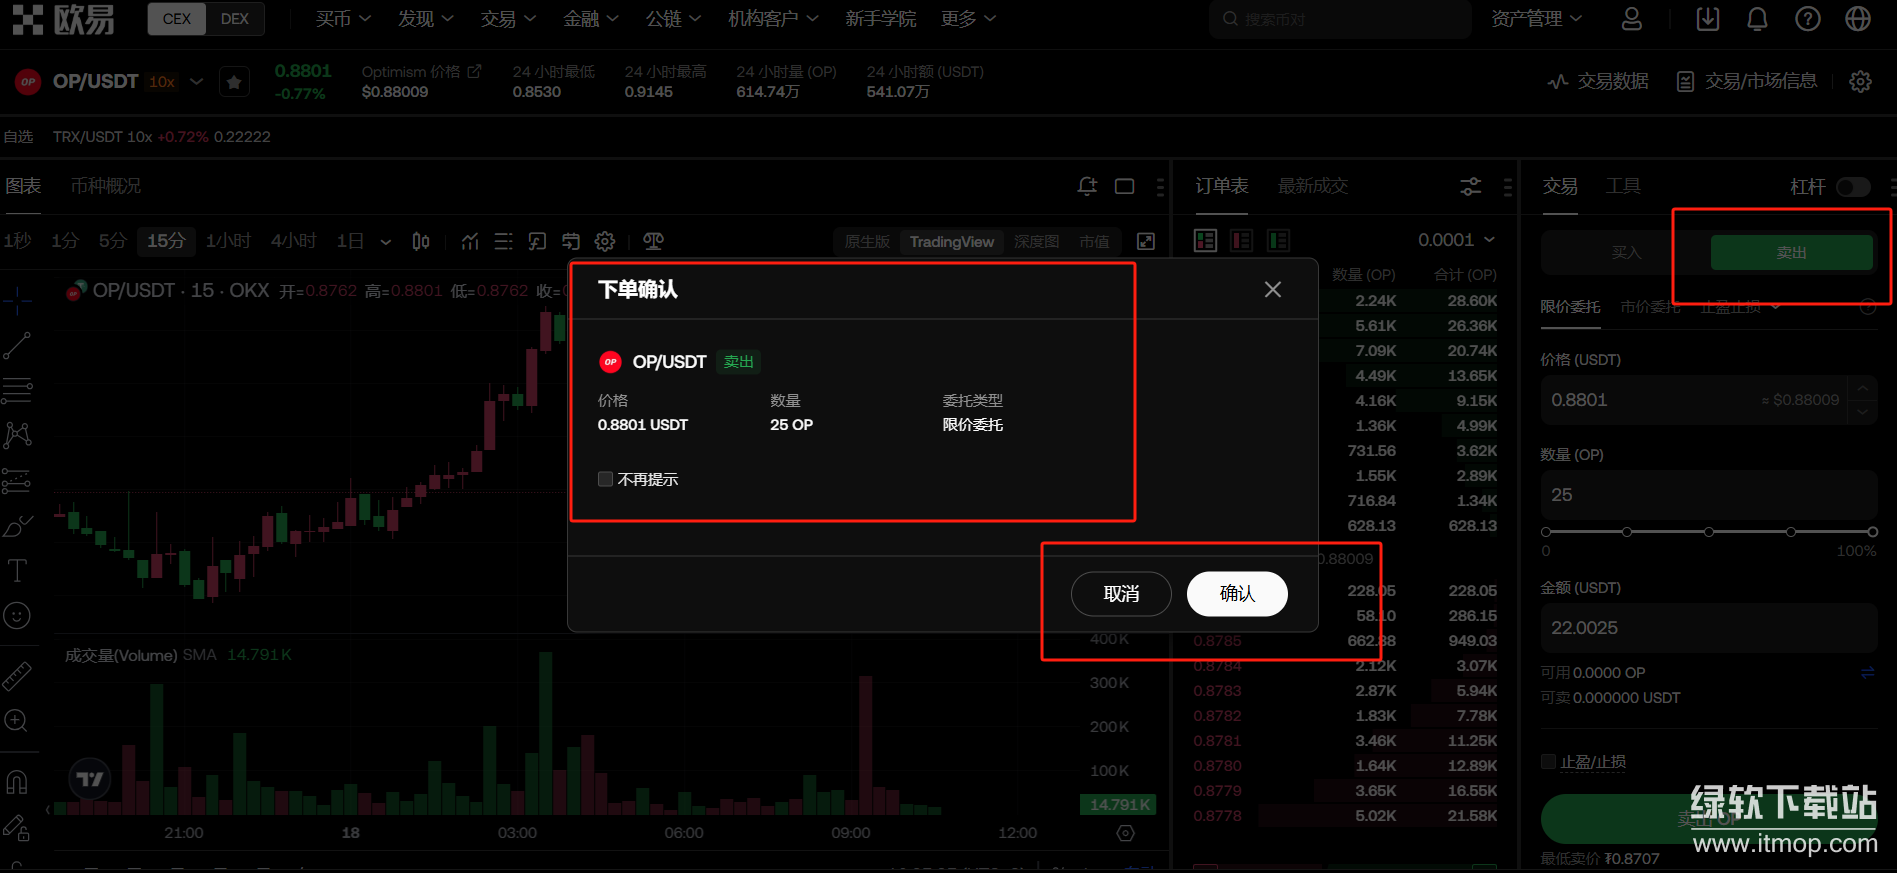Switch to DEX mode
This screenshot has width=1897, height=873.
pos(235,19)
